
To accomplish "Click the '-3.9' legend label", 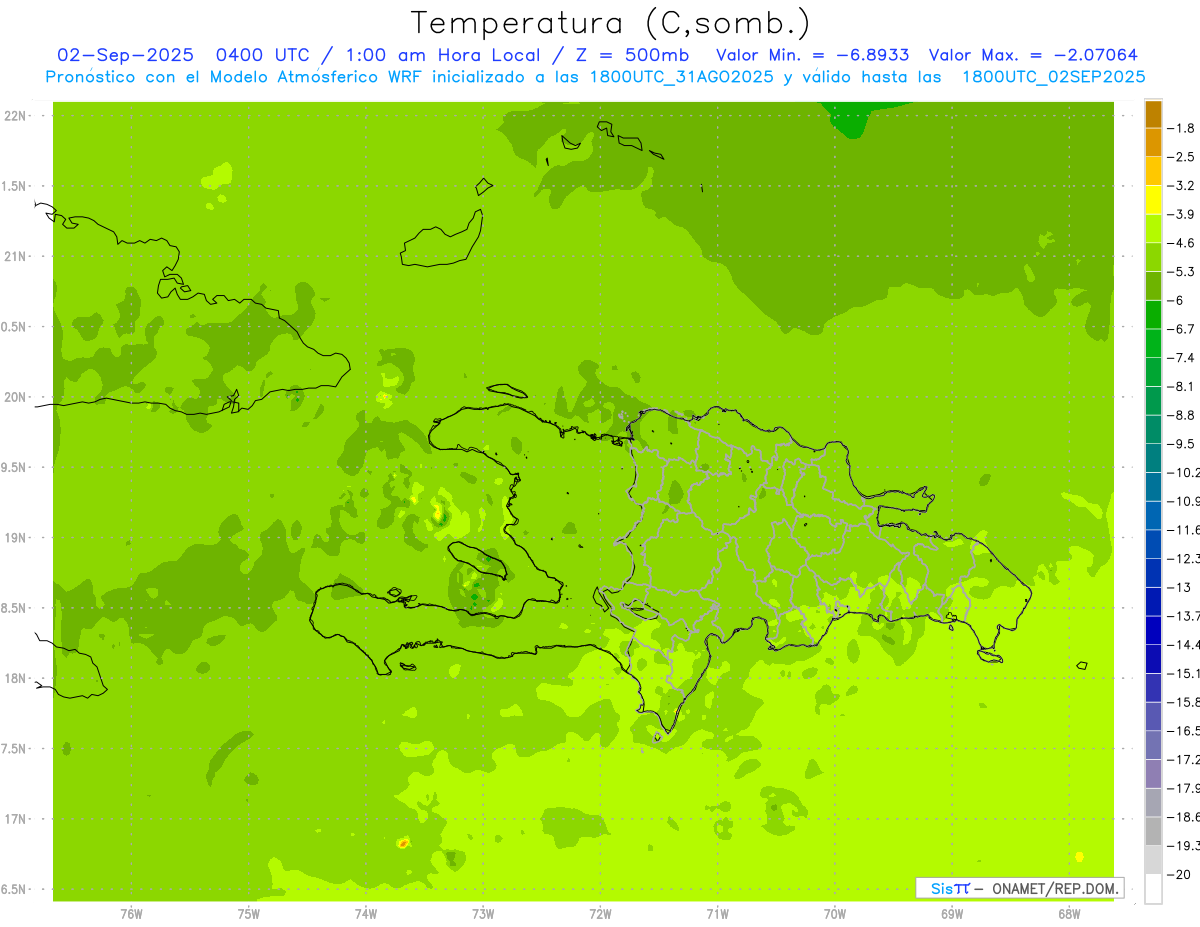I will click(x=1181, y=214).
